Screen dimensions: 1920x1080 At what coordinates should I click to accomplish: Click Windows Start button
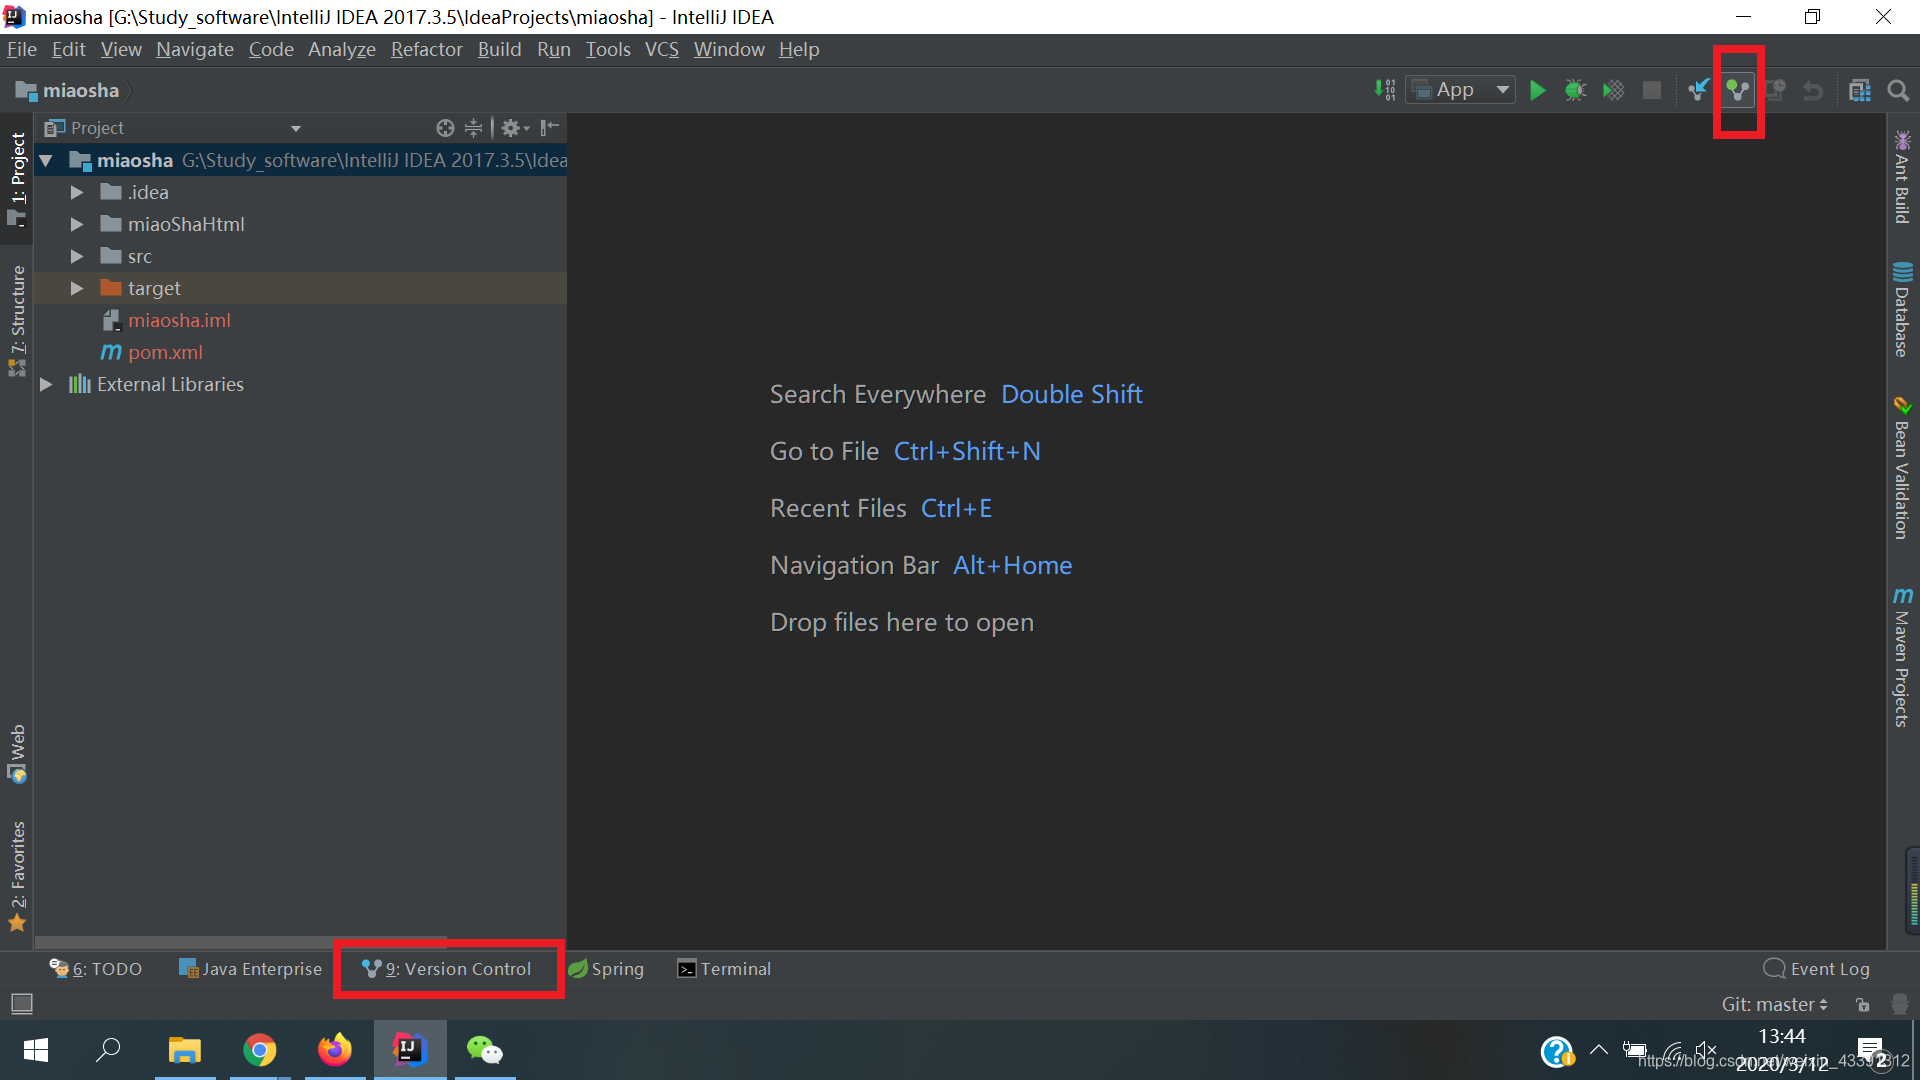pyautogui.click(x=36, y=1050)
